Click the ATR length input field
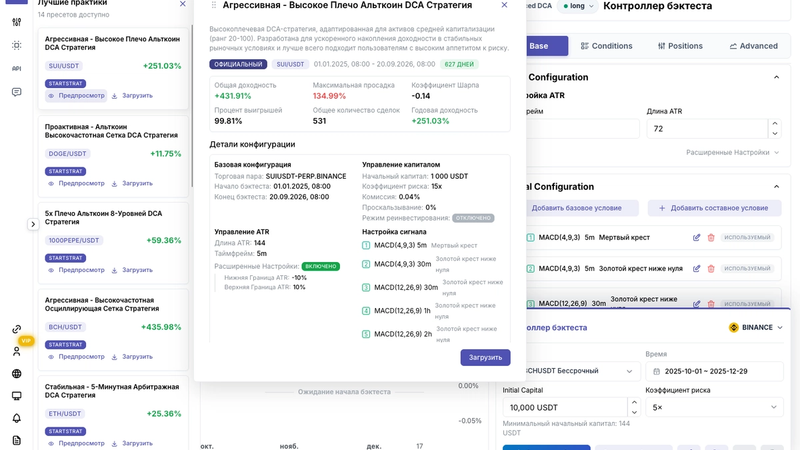Screen dimensions: 800x450 [x=707, y=129]
